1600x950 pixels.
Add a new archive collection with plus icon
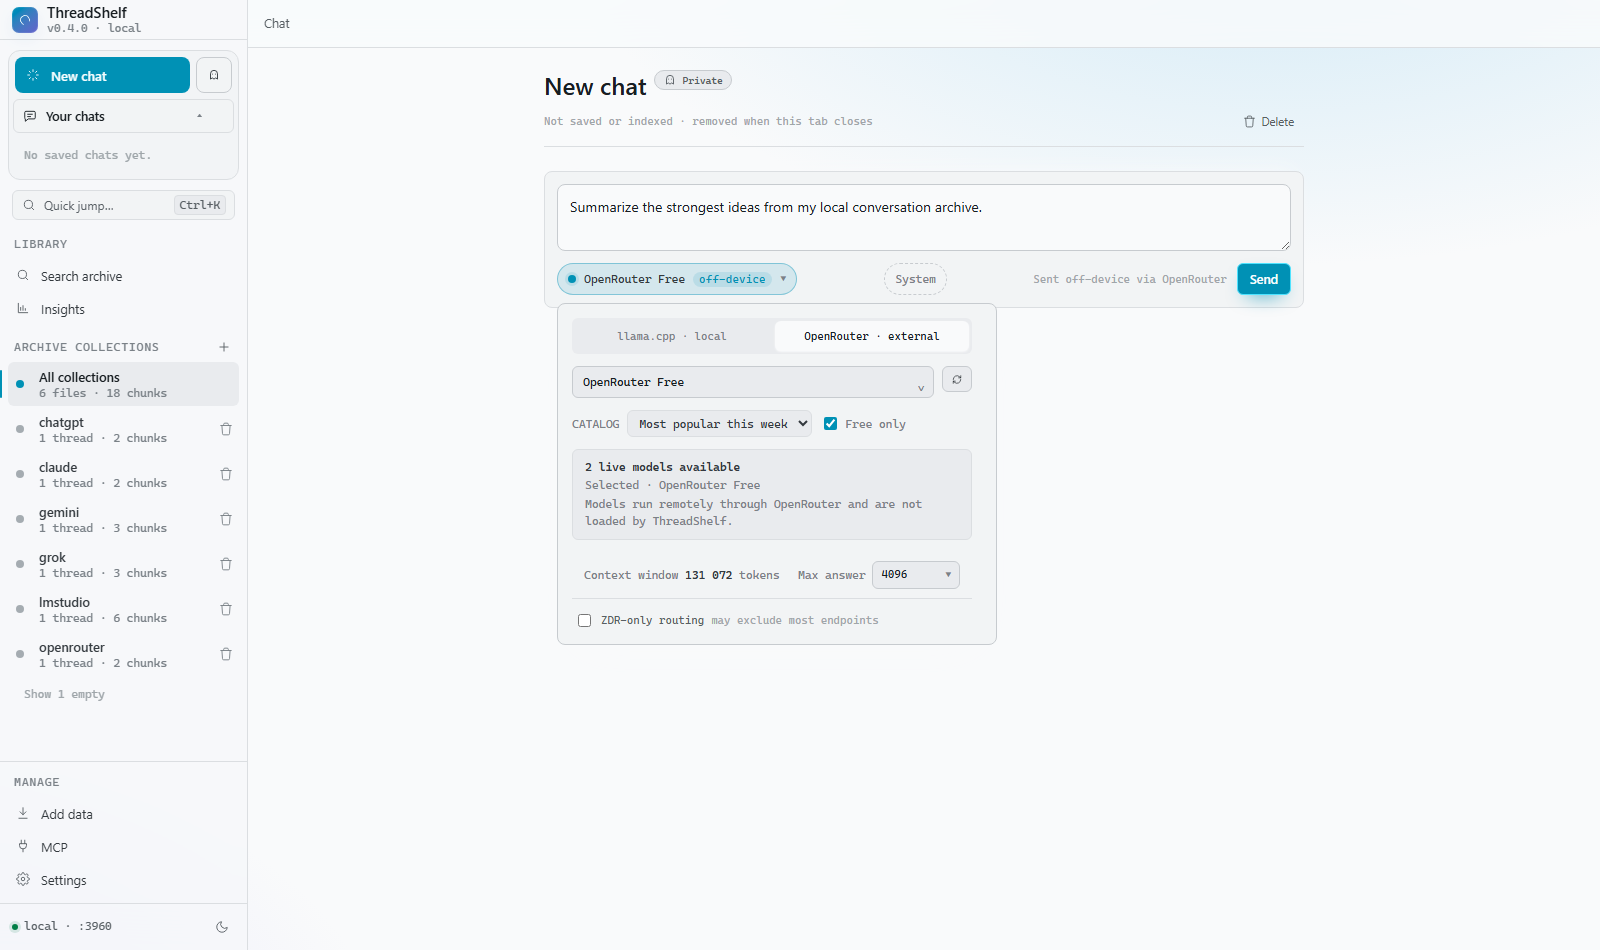tap(224, 347)
